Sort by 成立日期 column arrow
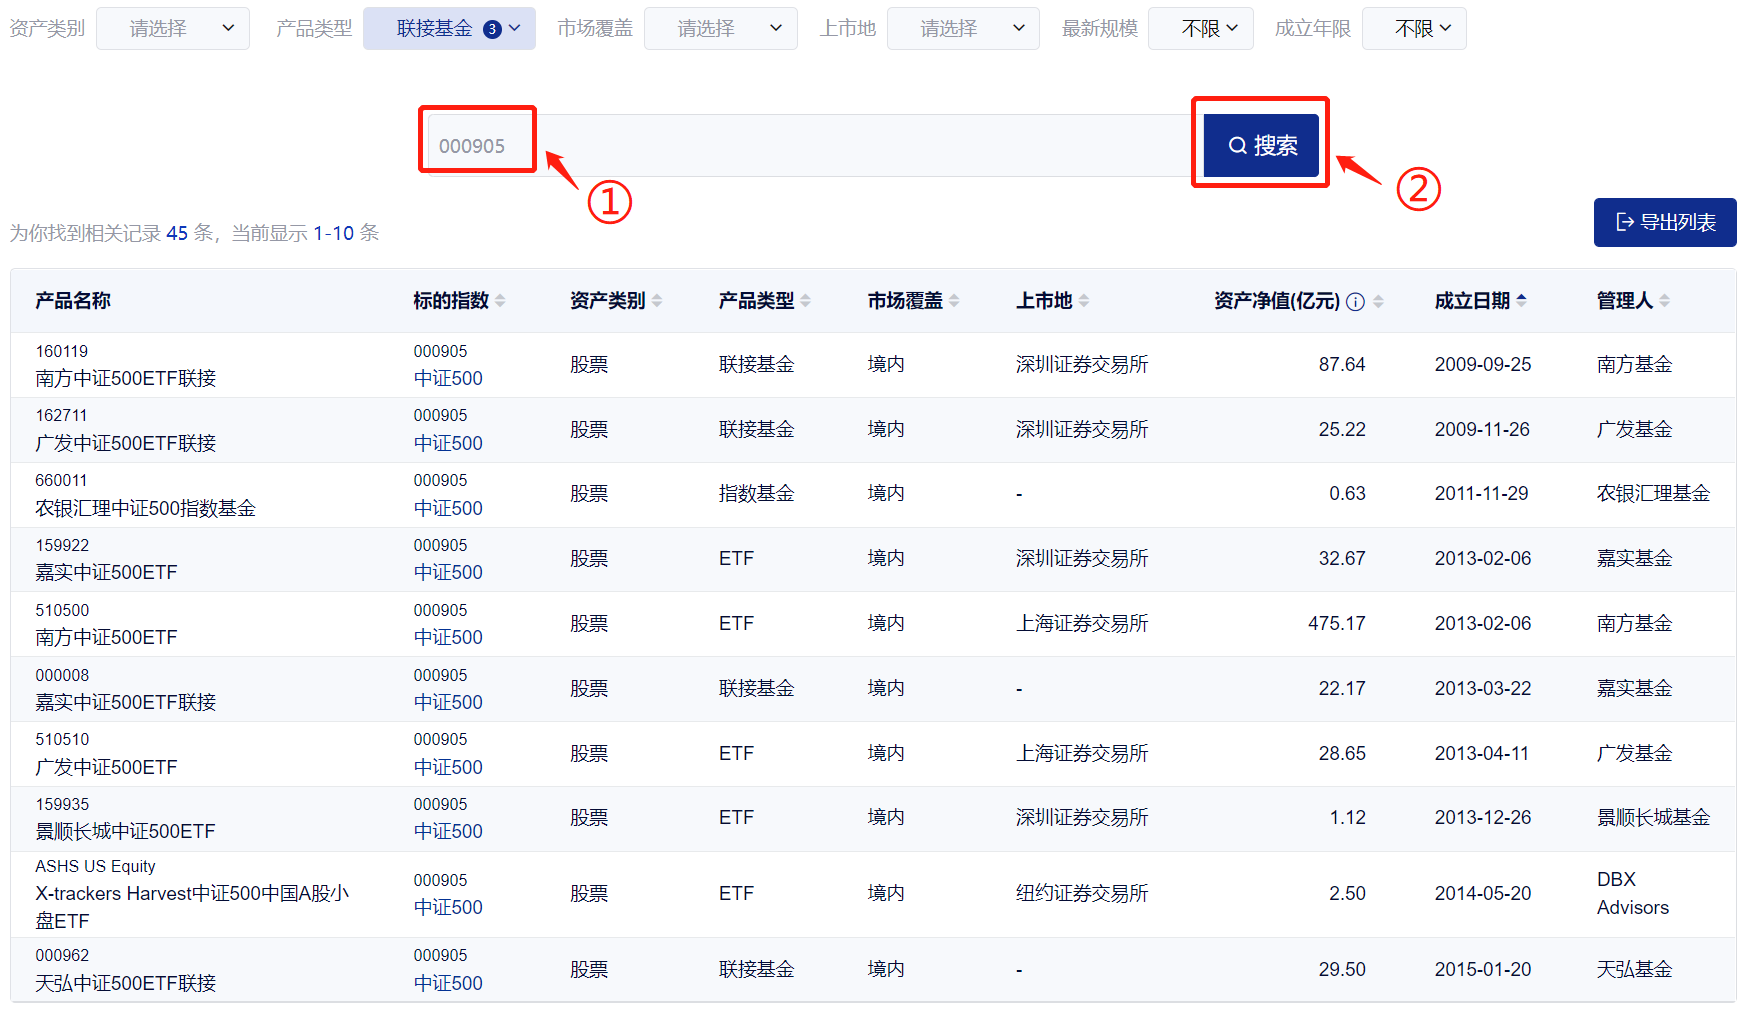Screen dimensions: 1759x1015 coord(1521,300)
